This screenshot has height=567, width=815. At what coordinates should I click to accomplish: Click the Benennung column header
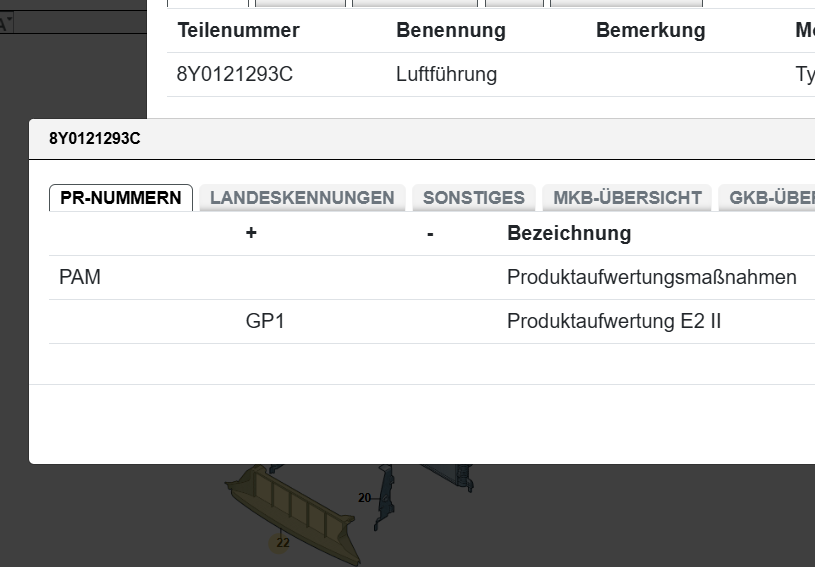451,30
